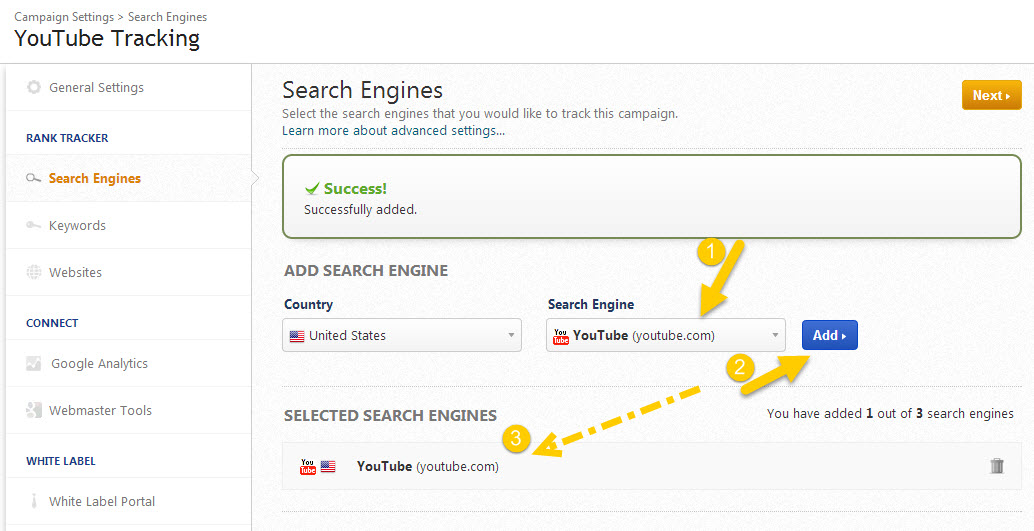Click the key icon beside Search Engines
The width and height of the screenshot is (1034, 531).
pyautogui.click(x=34, y=178)
